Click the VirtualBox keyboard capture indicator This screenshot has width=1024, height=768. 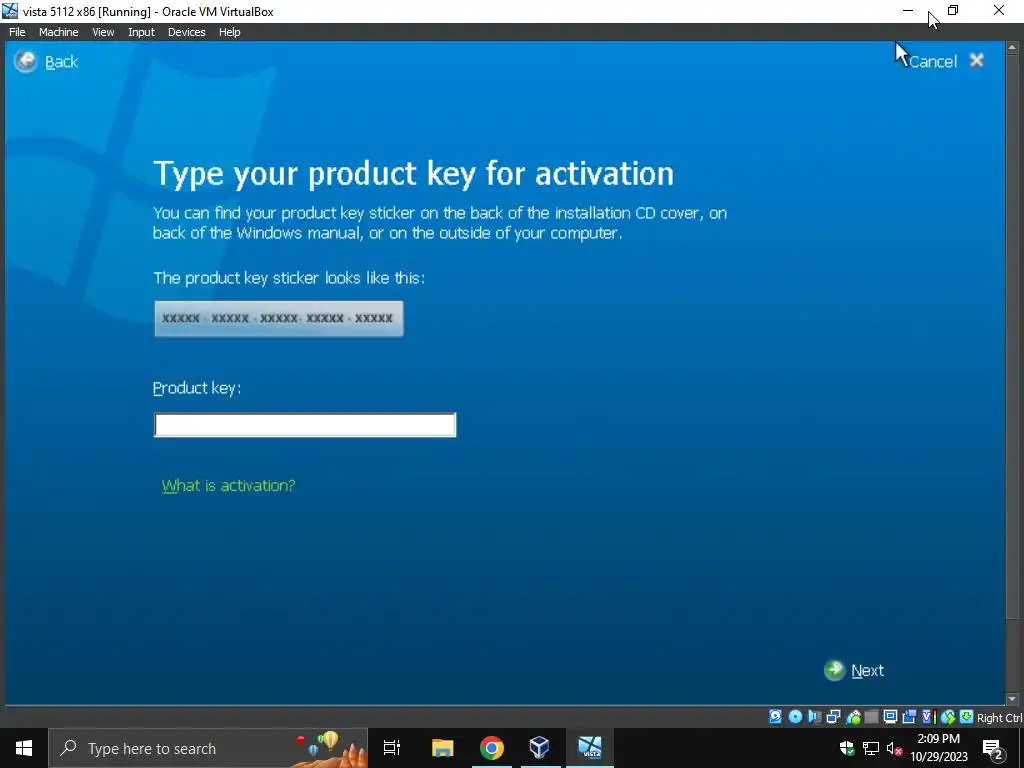(967, 717)
